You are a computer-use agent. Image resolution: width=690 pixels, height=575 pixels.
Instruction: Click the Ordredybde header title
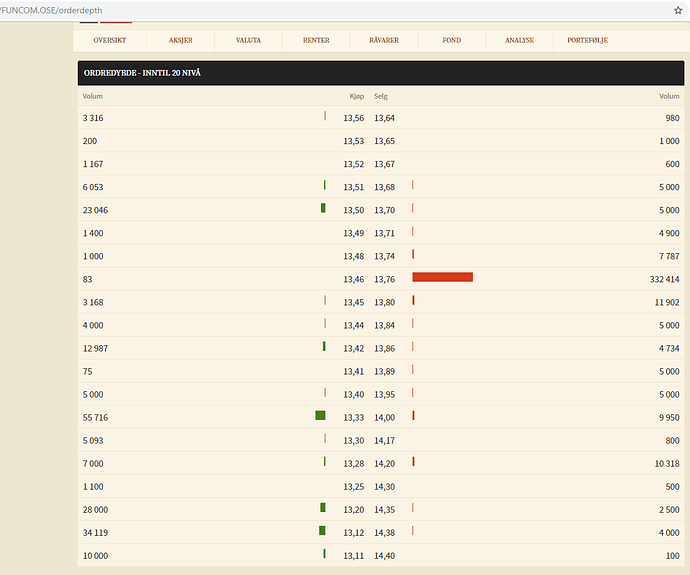point(142,73)
